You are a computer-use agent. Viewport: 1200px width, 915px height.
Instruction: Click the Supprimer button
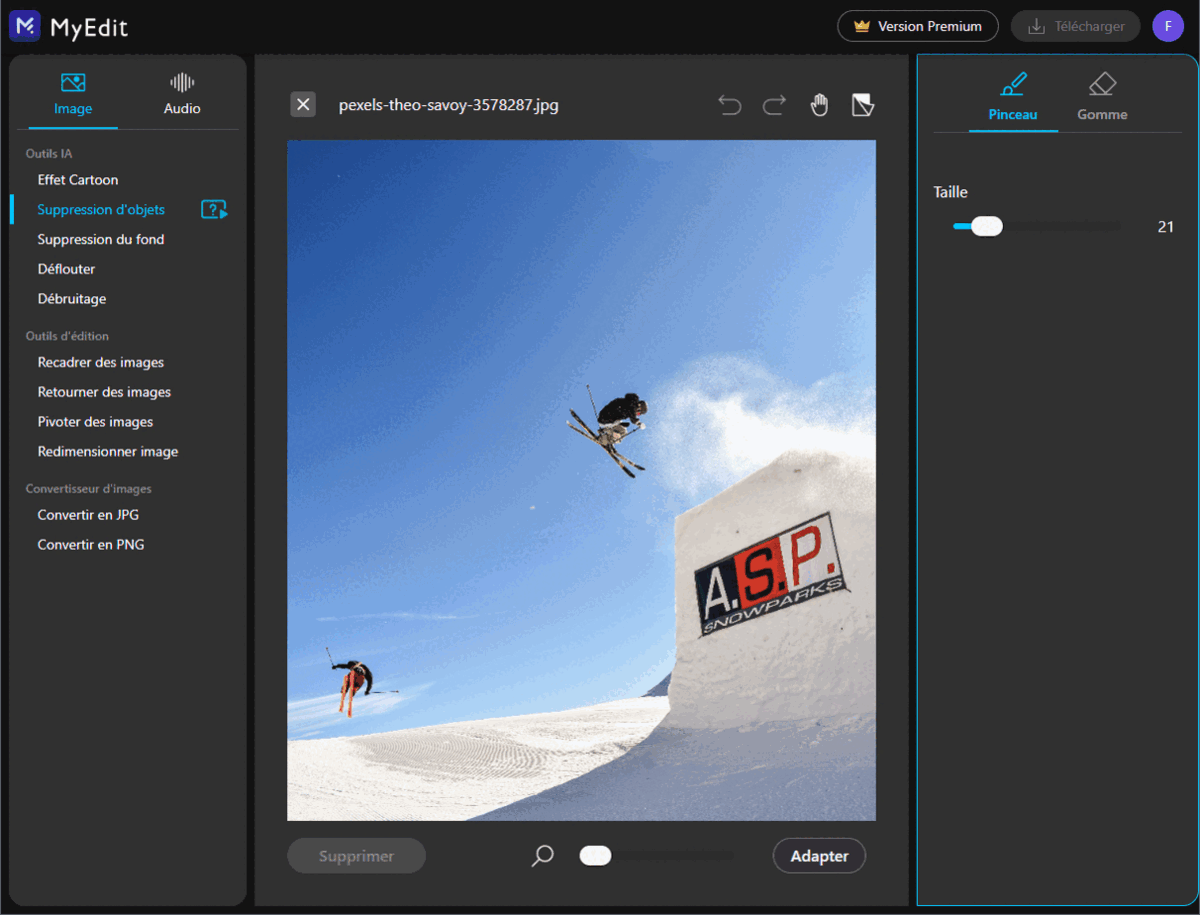pyautogui.click(x=356, y=856)
